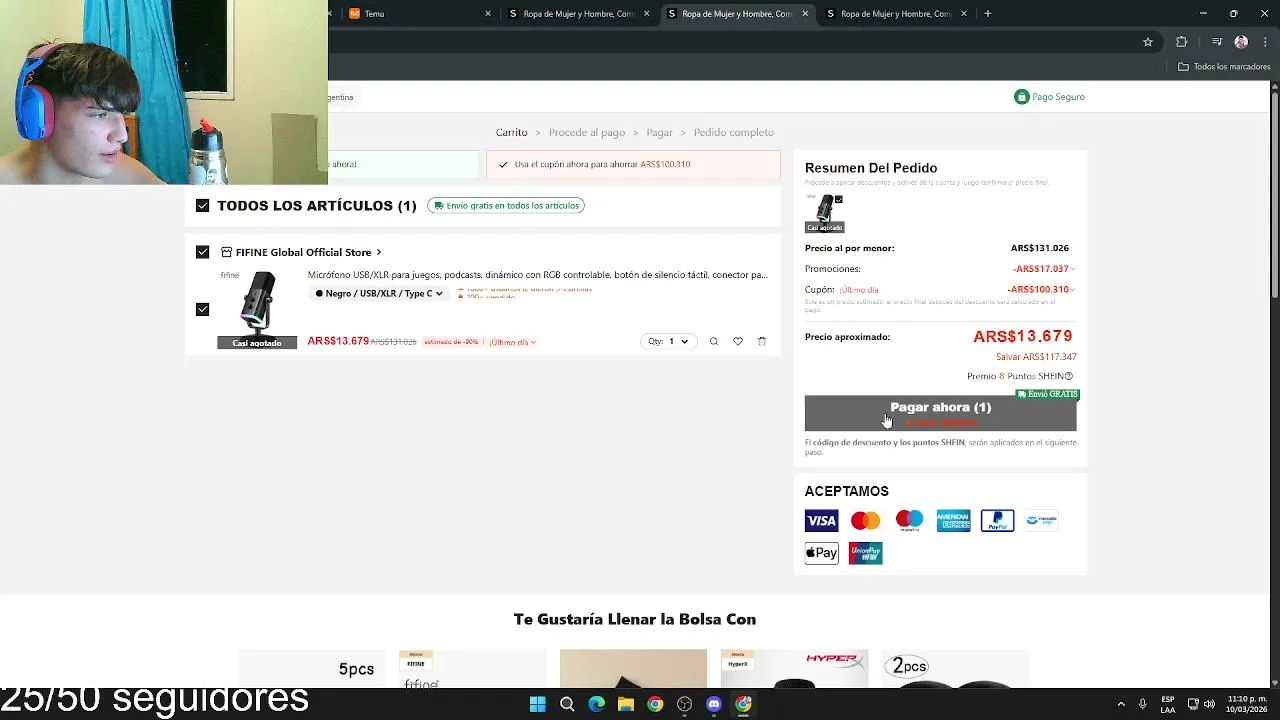1280x720 pixels.
Task: Open the Negro / USB/XLR / Type C variant dropdown
Action: (x=379, y=293)
